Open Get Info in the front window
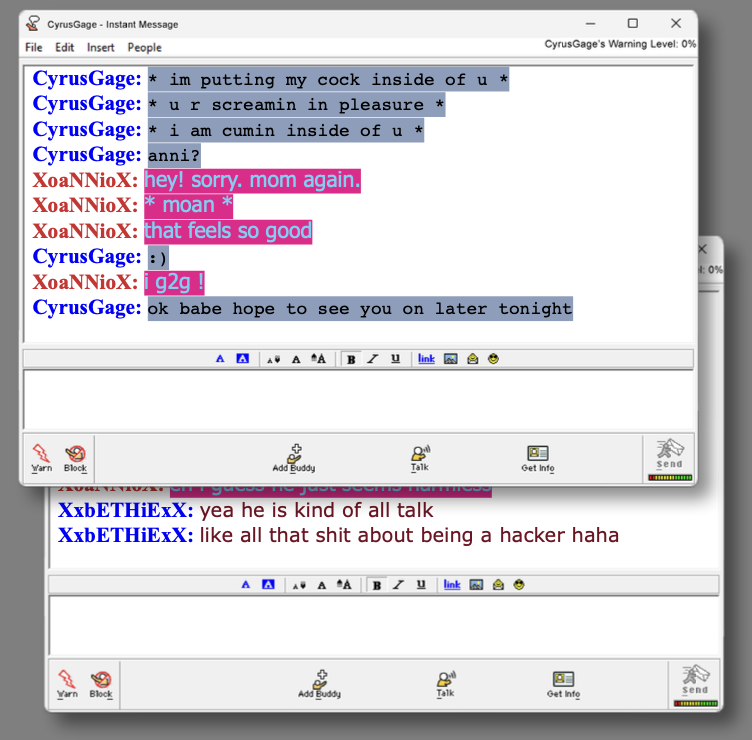Viewport: 752px width, 740px height. 537,457
